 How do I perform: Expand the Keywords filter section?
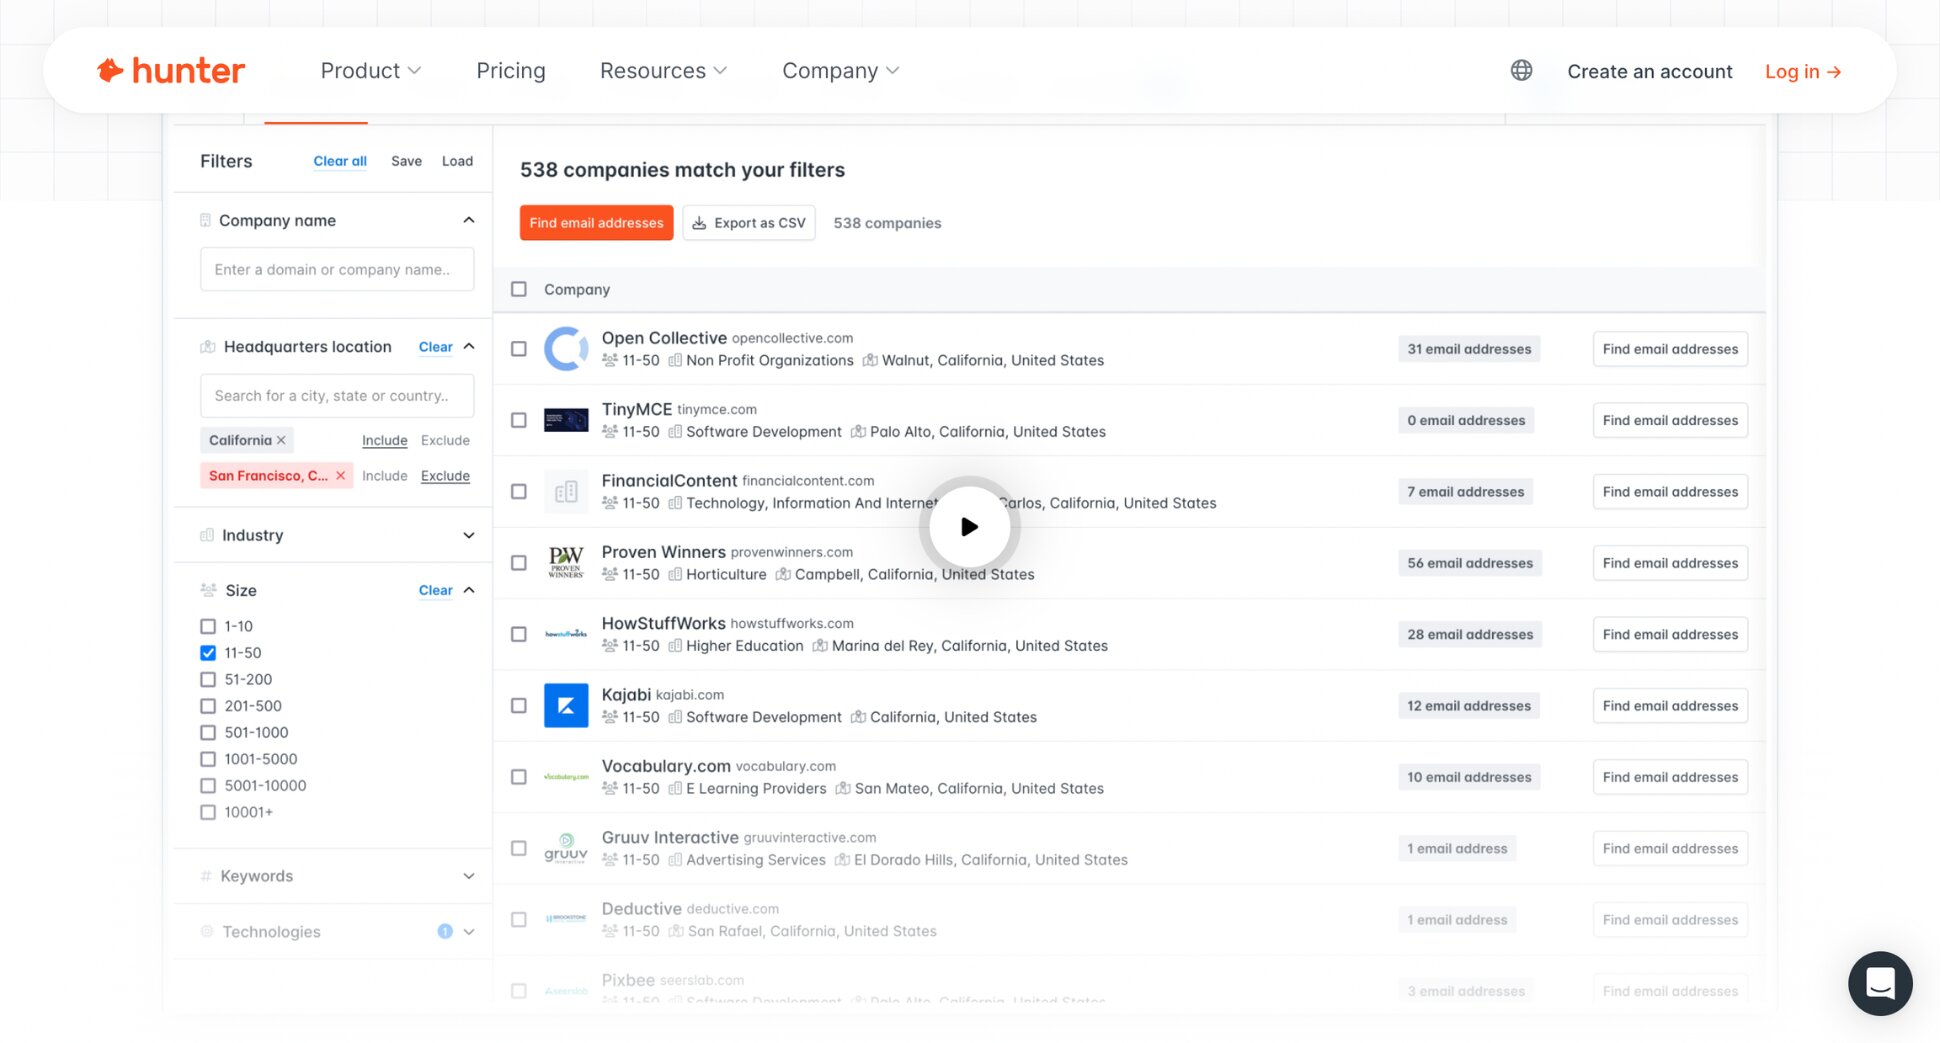469,876
